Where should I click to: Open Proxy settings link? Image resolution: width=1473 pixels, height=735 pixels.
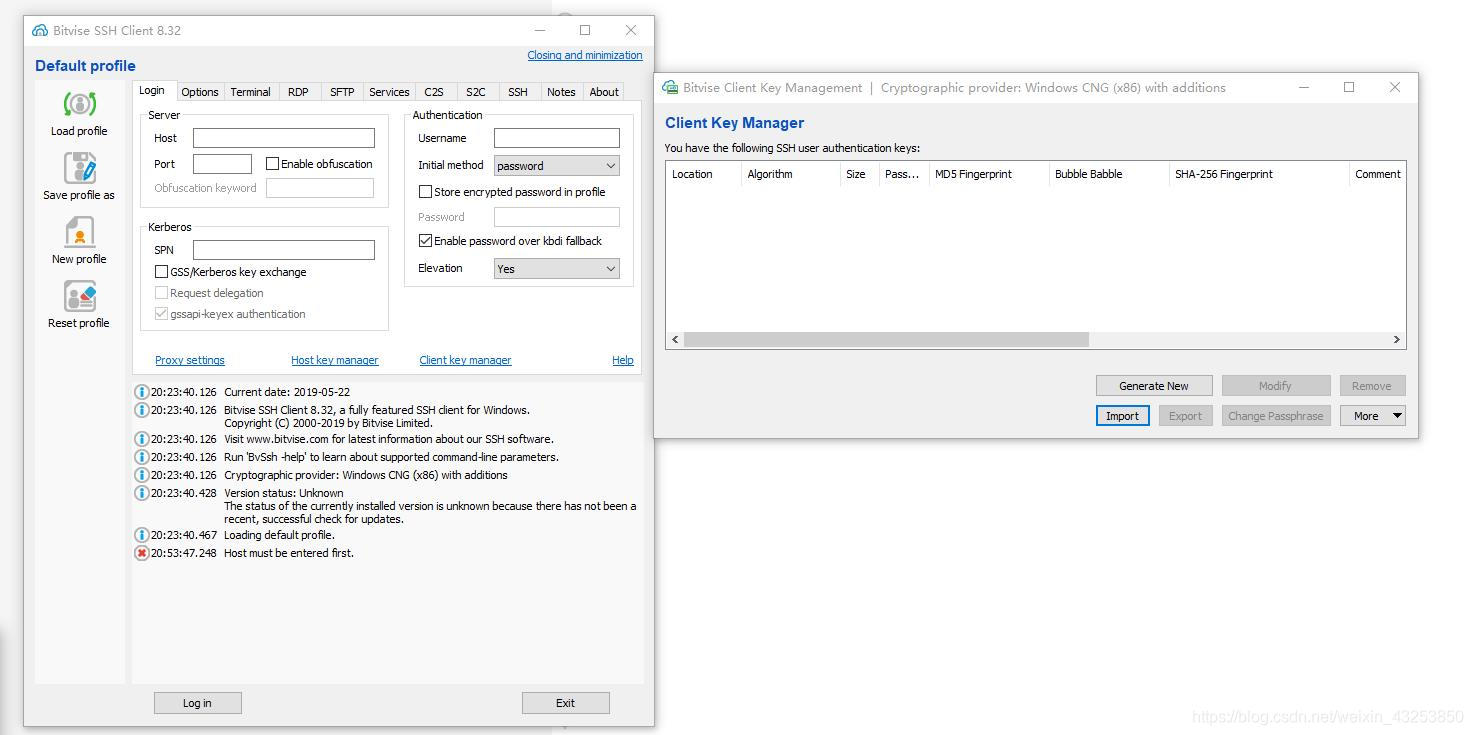click(x=190, y=360)
